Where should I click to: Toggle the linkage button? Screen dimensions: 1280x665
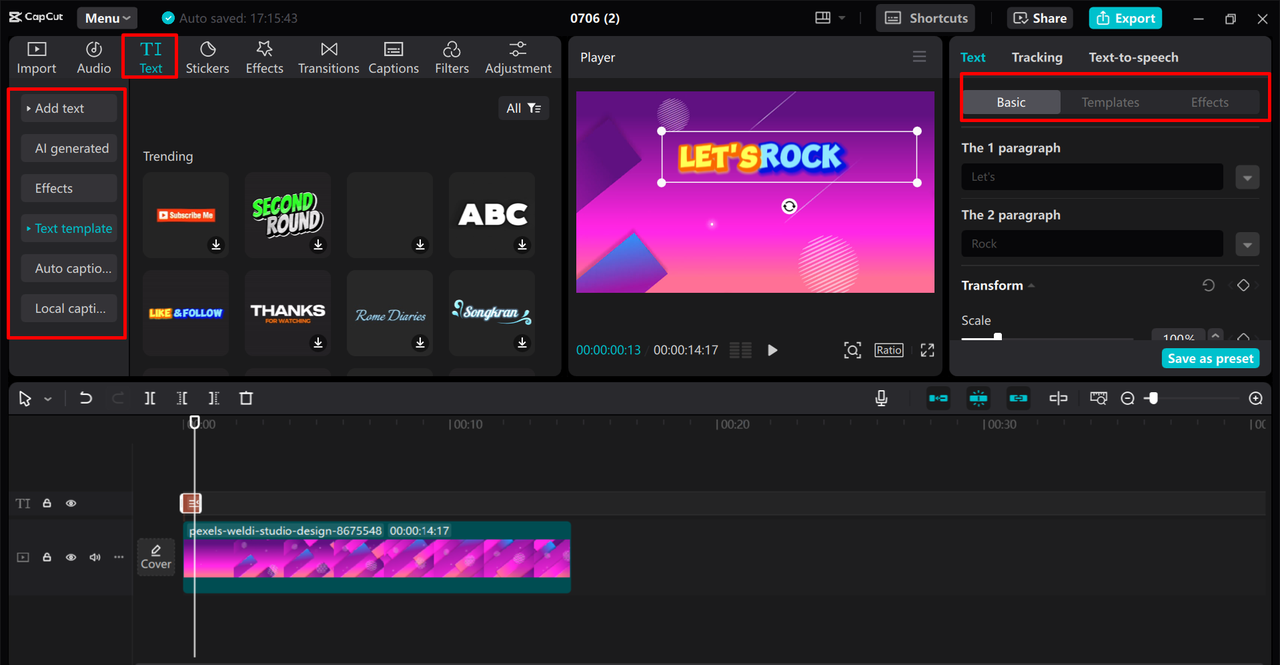click(1018, 398)
